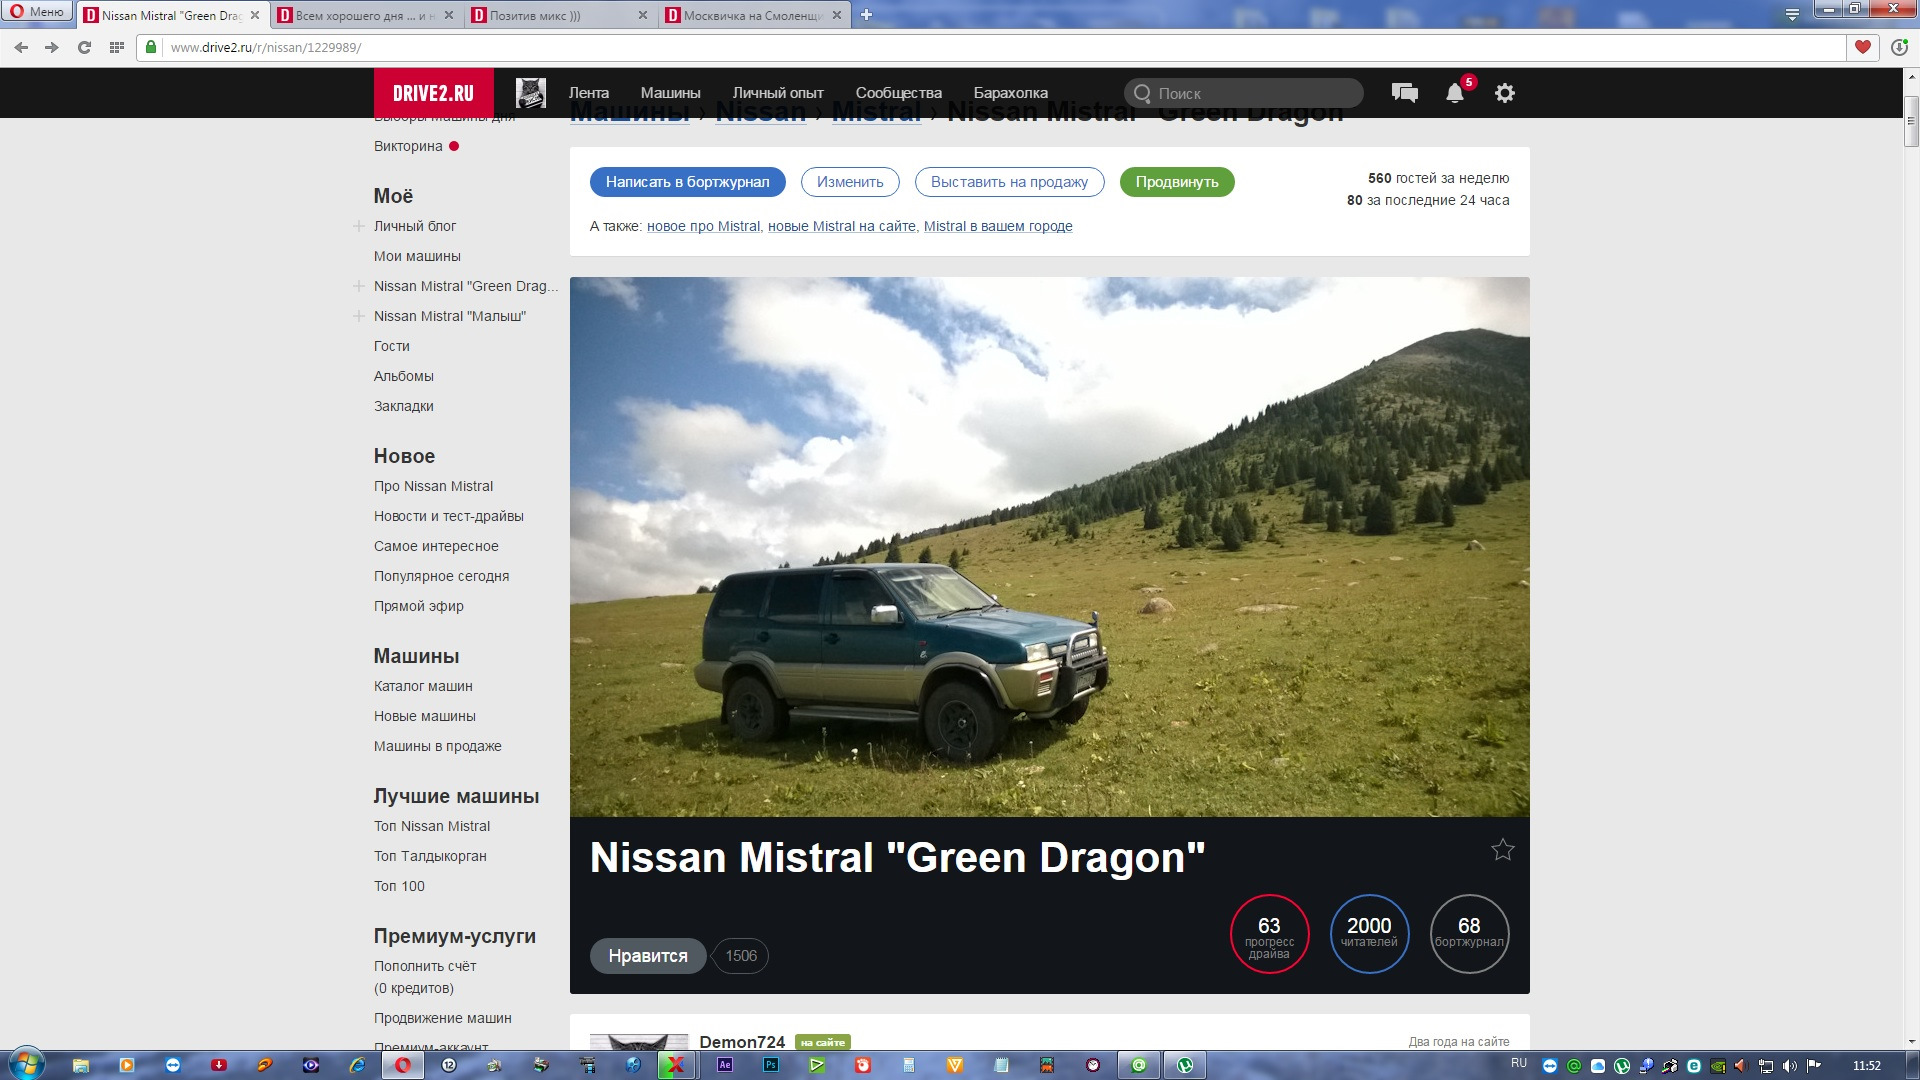Open Photoshop from the taskbar
The width and height of the screenshot is (1920, 1080).
tap(771, 1065)
